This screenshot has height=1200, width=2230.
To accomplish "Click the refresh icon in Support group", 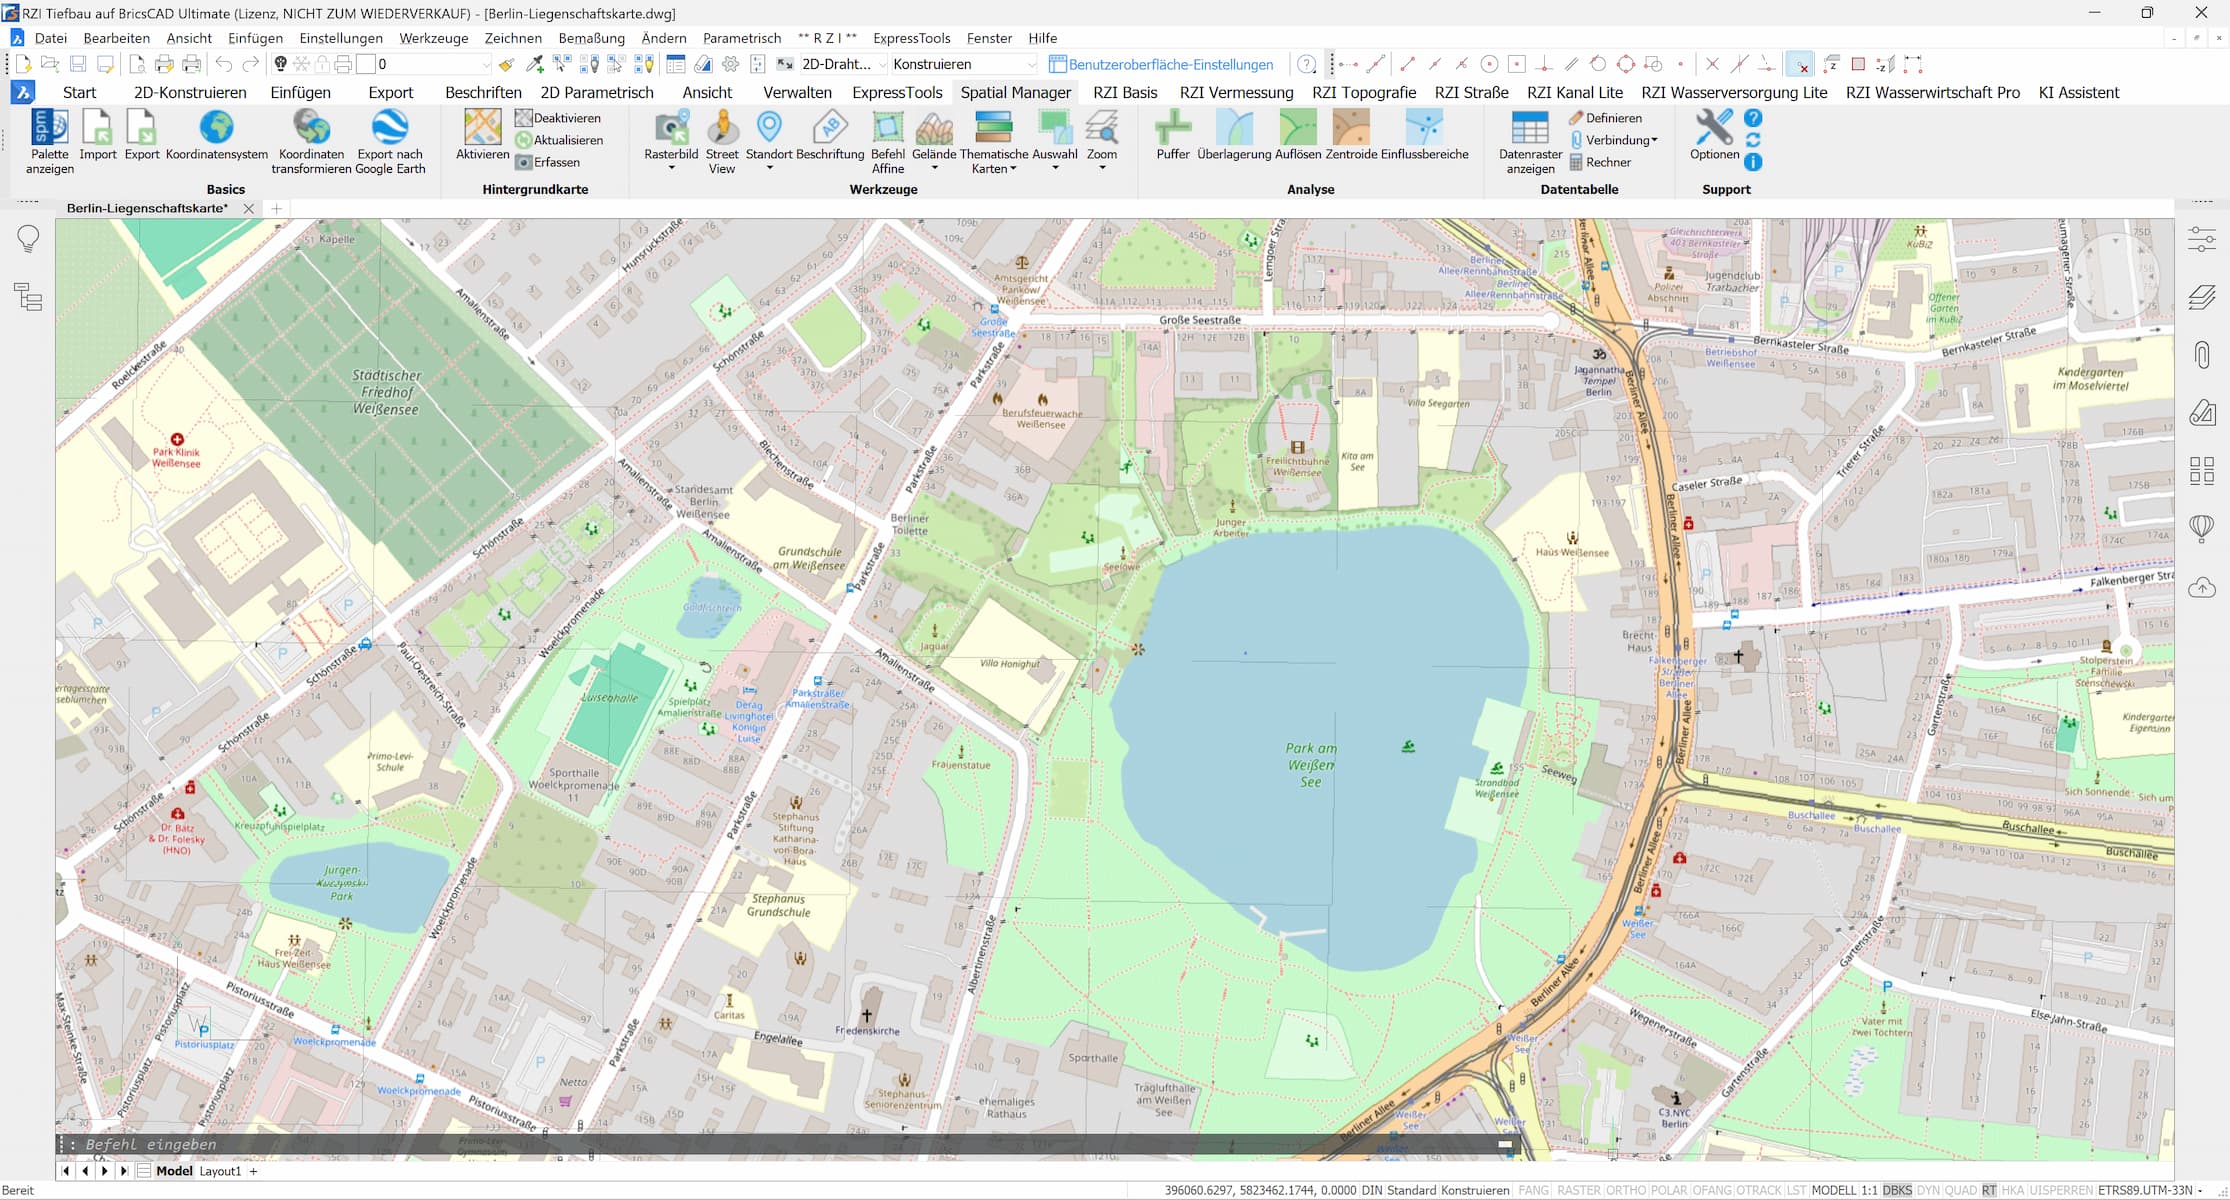I will (1753, 140).
